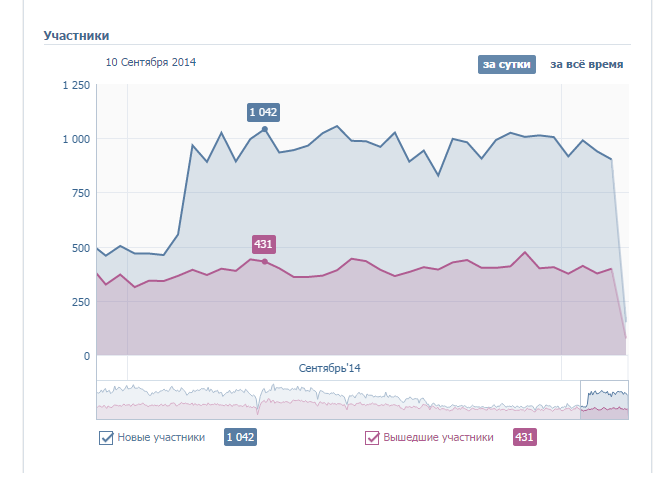This screenshot has width=660, height=496.
Task: Click the highlighted range window in overview strip
Action: (x=604, y=401)
